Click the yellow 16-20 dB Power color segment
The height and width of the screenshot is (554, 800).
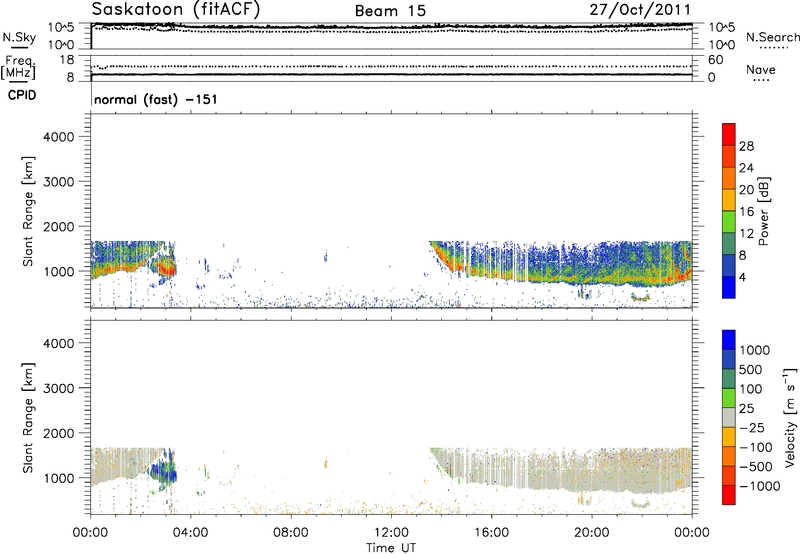(729, 200)
